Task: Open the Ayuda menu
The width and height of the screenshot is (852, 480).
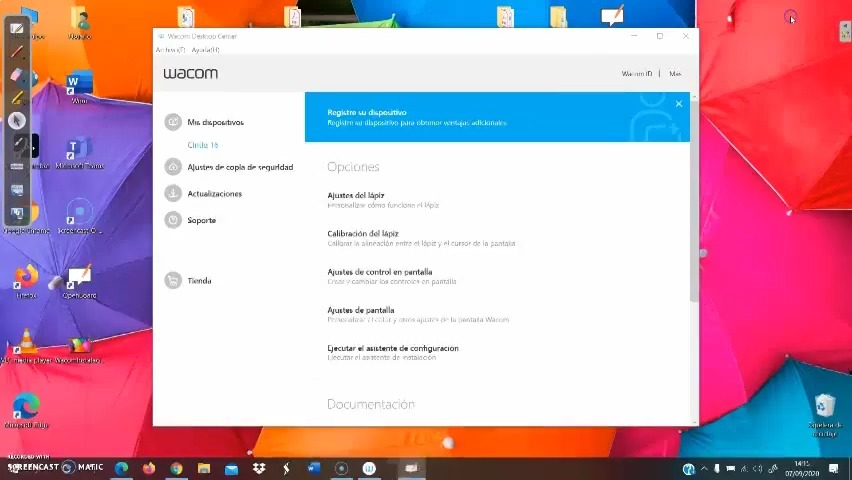Action: [x=205, y=49]
